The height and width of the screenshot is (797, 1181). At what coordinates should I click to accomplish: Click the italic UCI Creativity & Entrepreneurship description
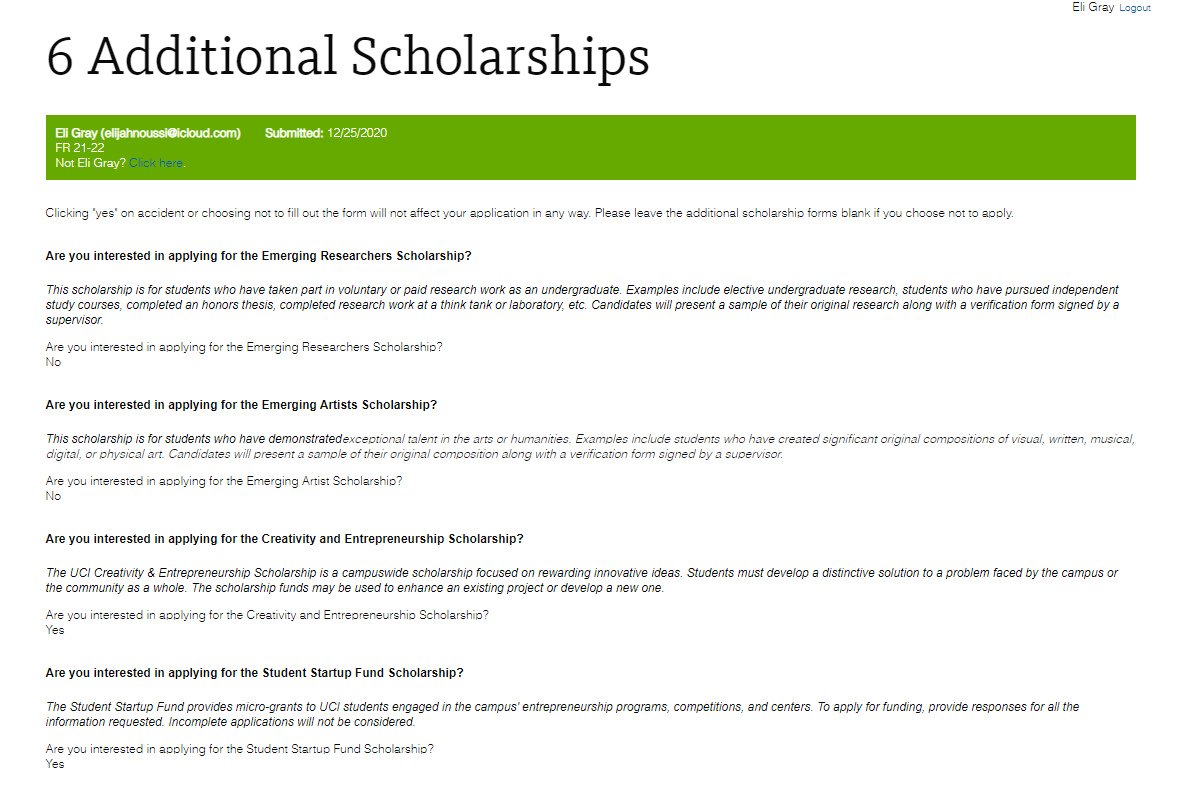click(x=580, y=580)
